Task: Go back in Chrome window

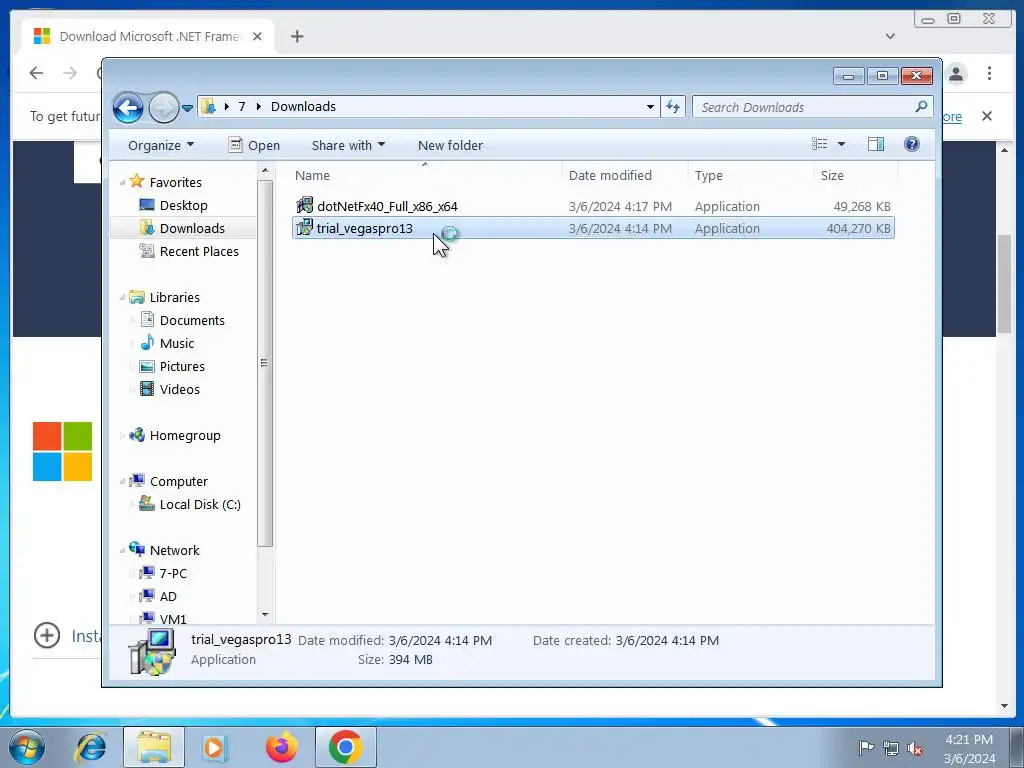Action: 36,73
